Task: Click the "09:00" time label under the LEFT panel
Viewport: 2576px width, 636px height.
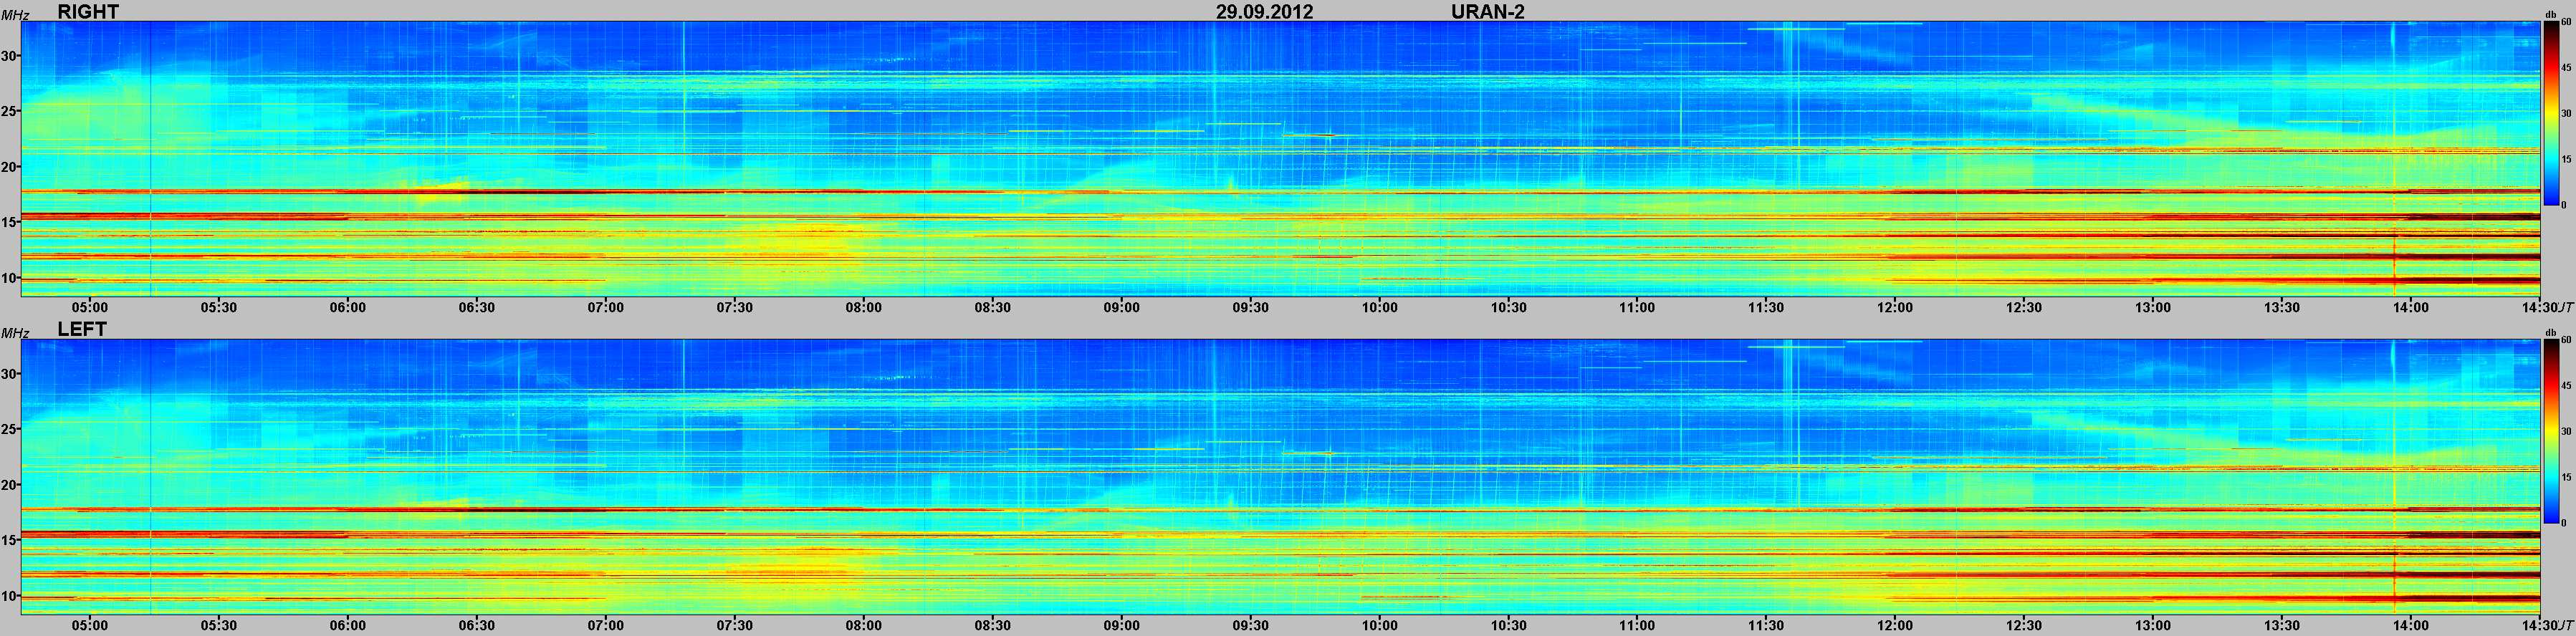Action: point(1122,626)
